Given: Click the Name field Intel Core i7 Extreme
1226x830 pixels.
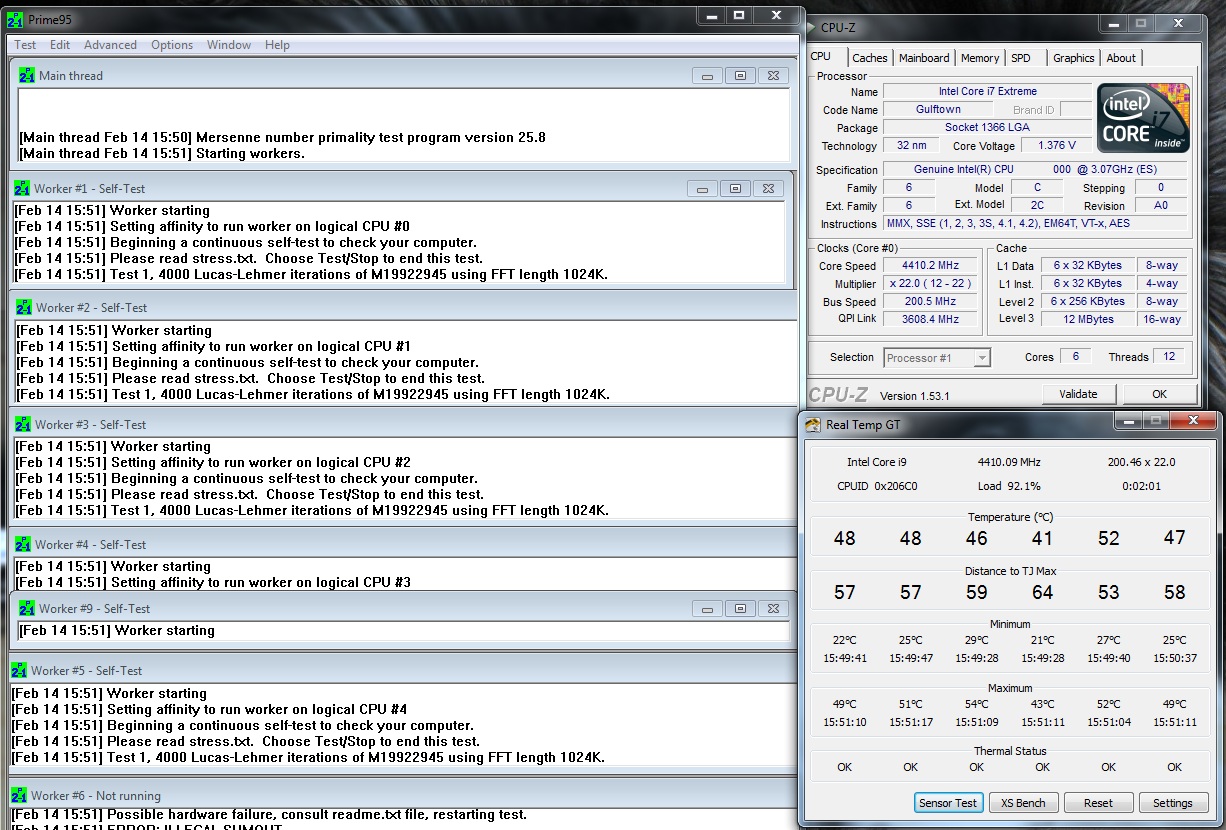Looking at the screenshot, I should click(987, 92).
